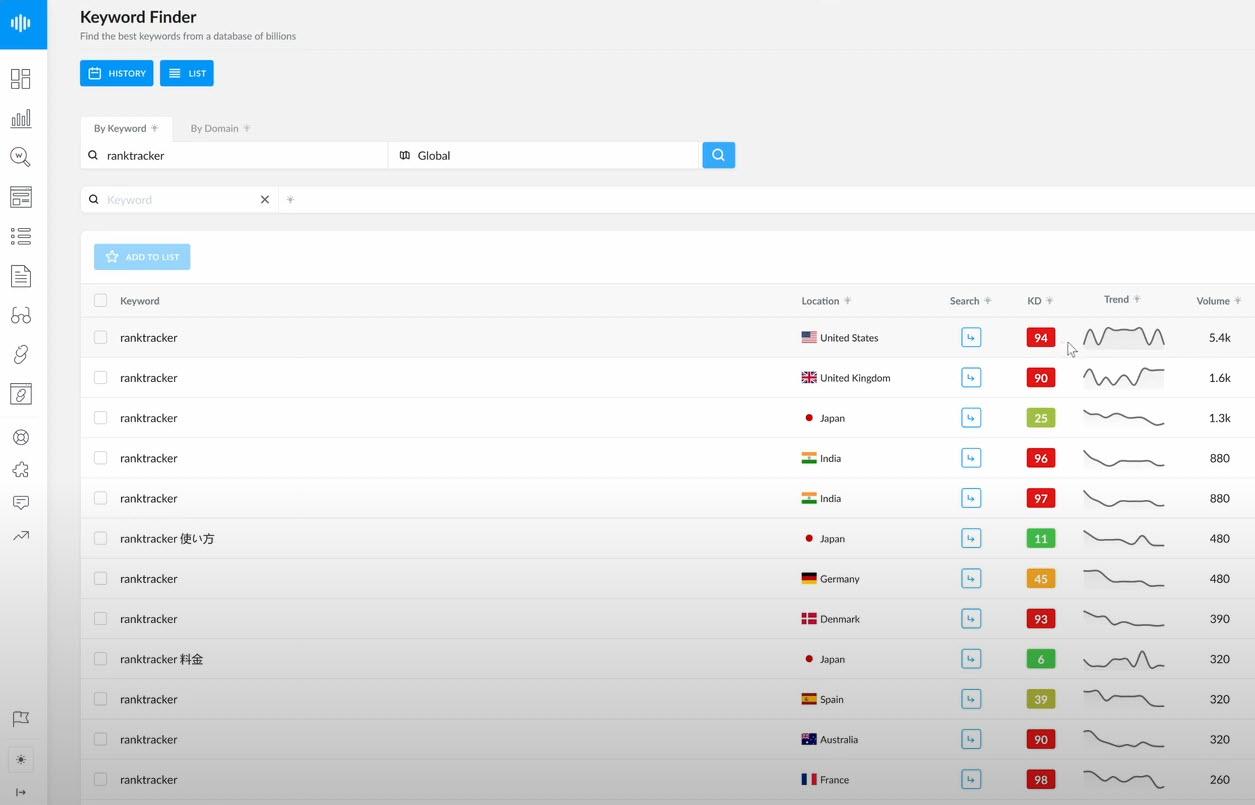Sort by the Search column header
Viewport: 1255px width, 805px height.
970,301
